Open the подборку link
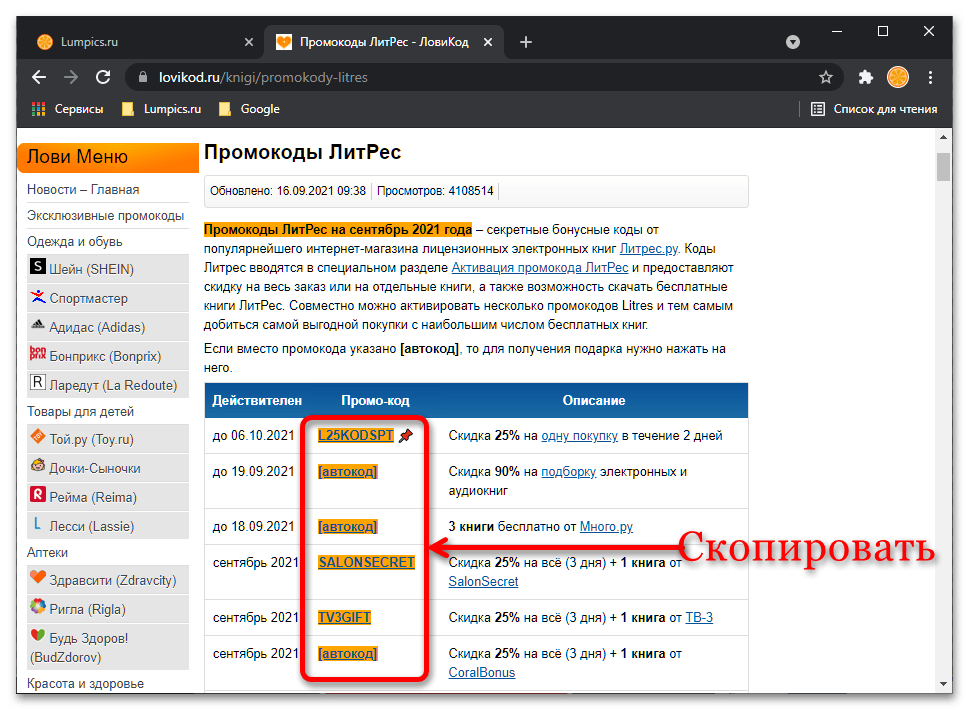 569,471
